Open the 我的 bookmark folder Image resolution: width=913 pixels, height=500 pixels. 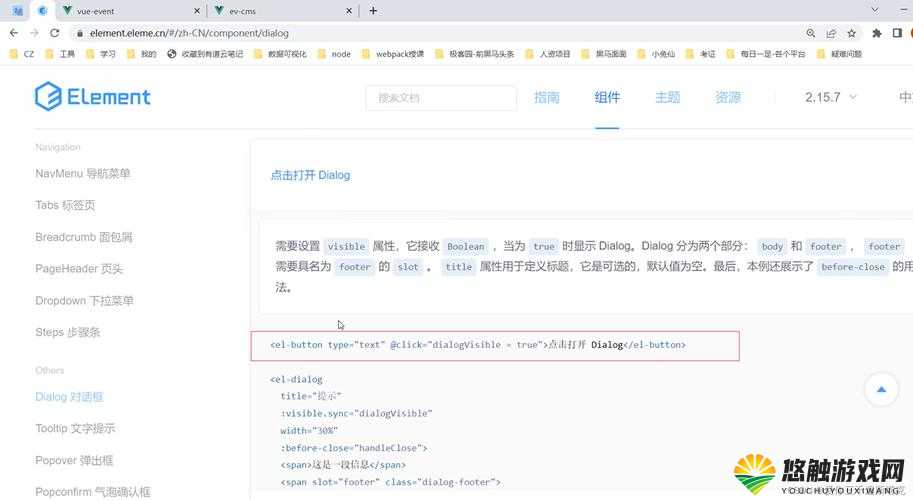coord(141,54)
